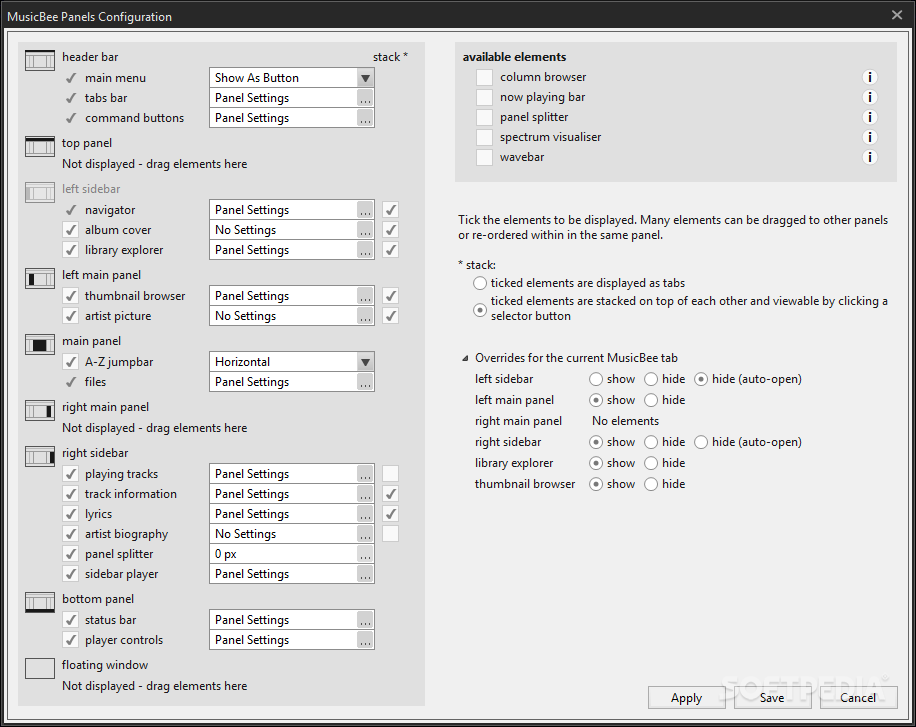Viewport: 916px width, 727px height.
Task: Click the Cancel button
Action: click(x=858, y=698)
